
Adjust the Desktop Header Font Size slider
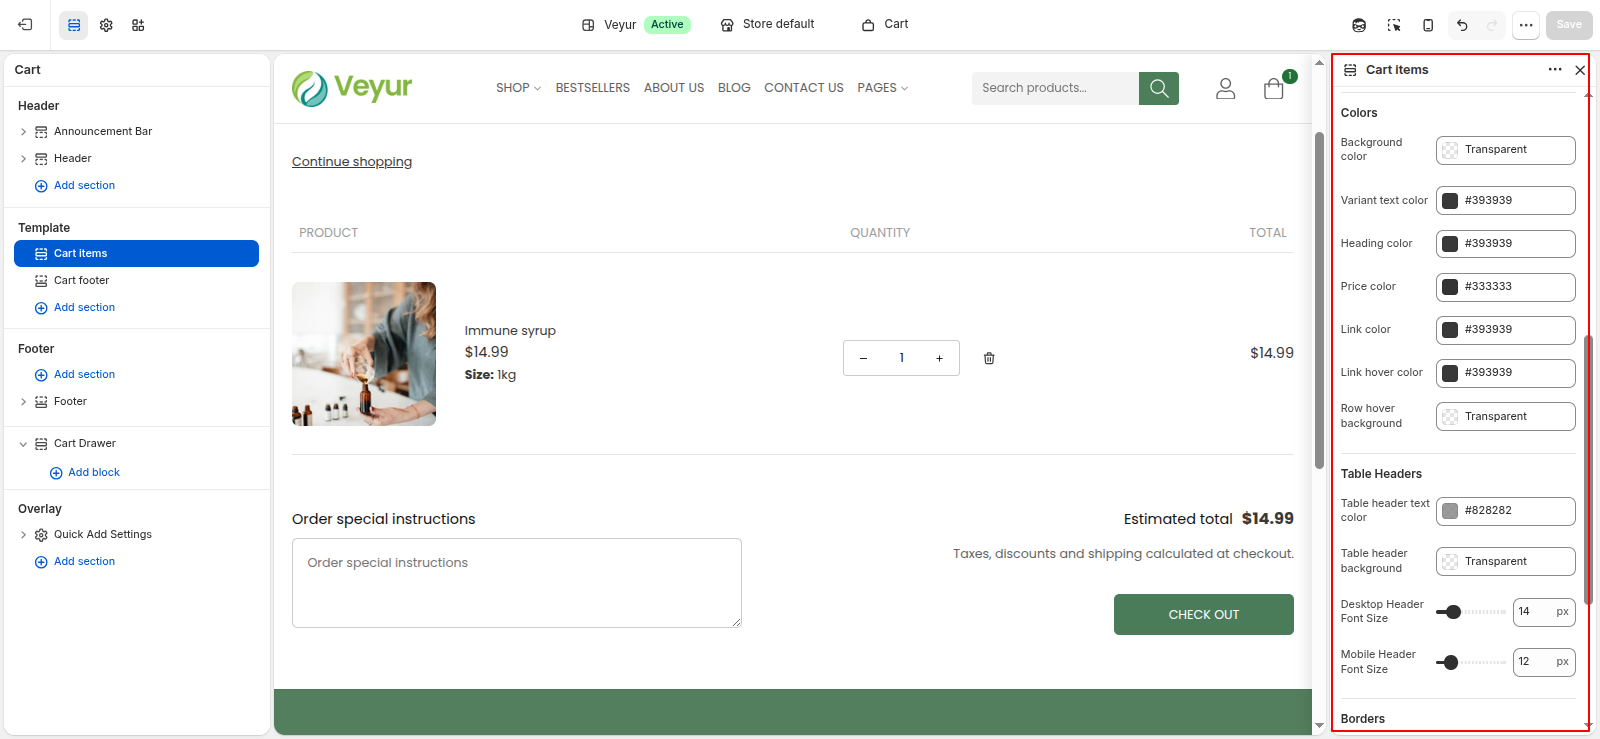1470,612
